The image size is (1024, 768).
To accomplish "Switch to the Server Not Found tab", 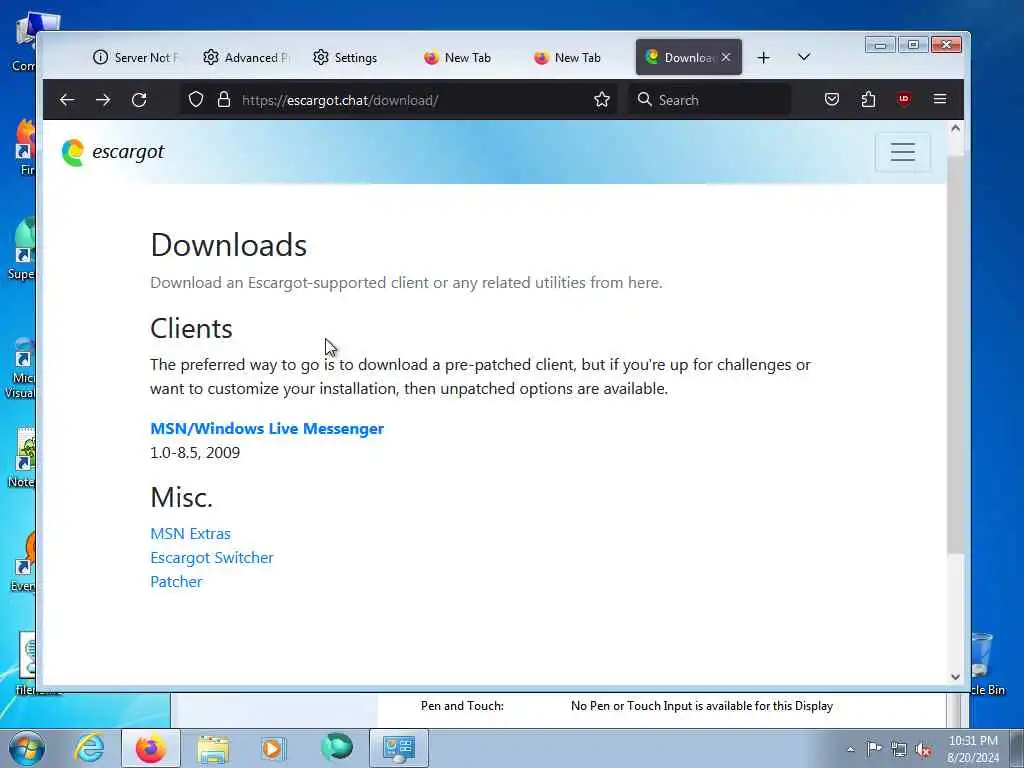I will 136,57.
